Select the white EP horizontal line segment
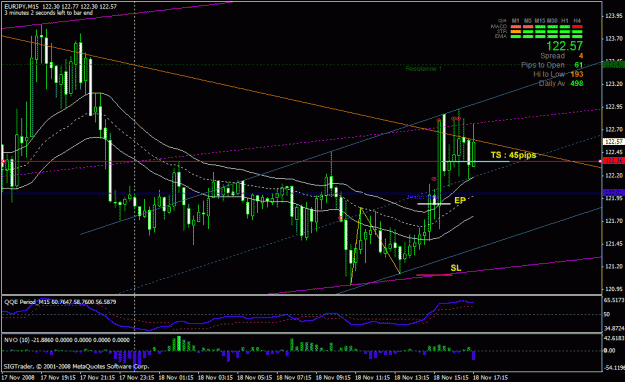 click(x=434, y=204)
